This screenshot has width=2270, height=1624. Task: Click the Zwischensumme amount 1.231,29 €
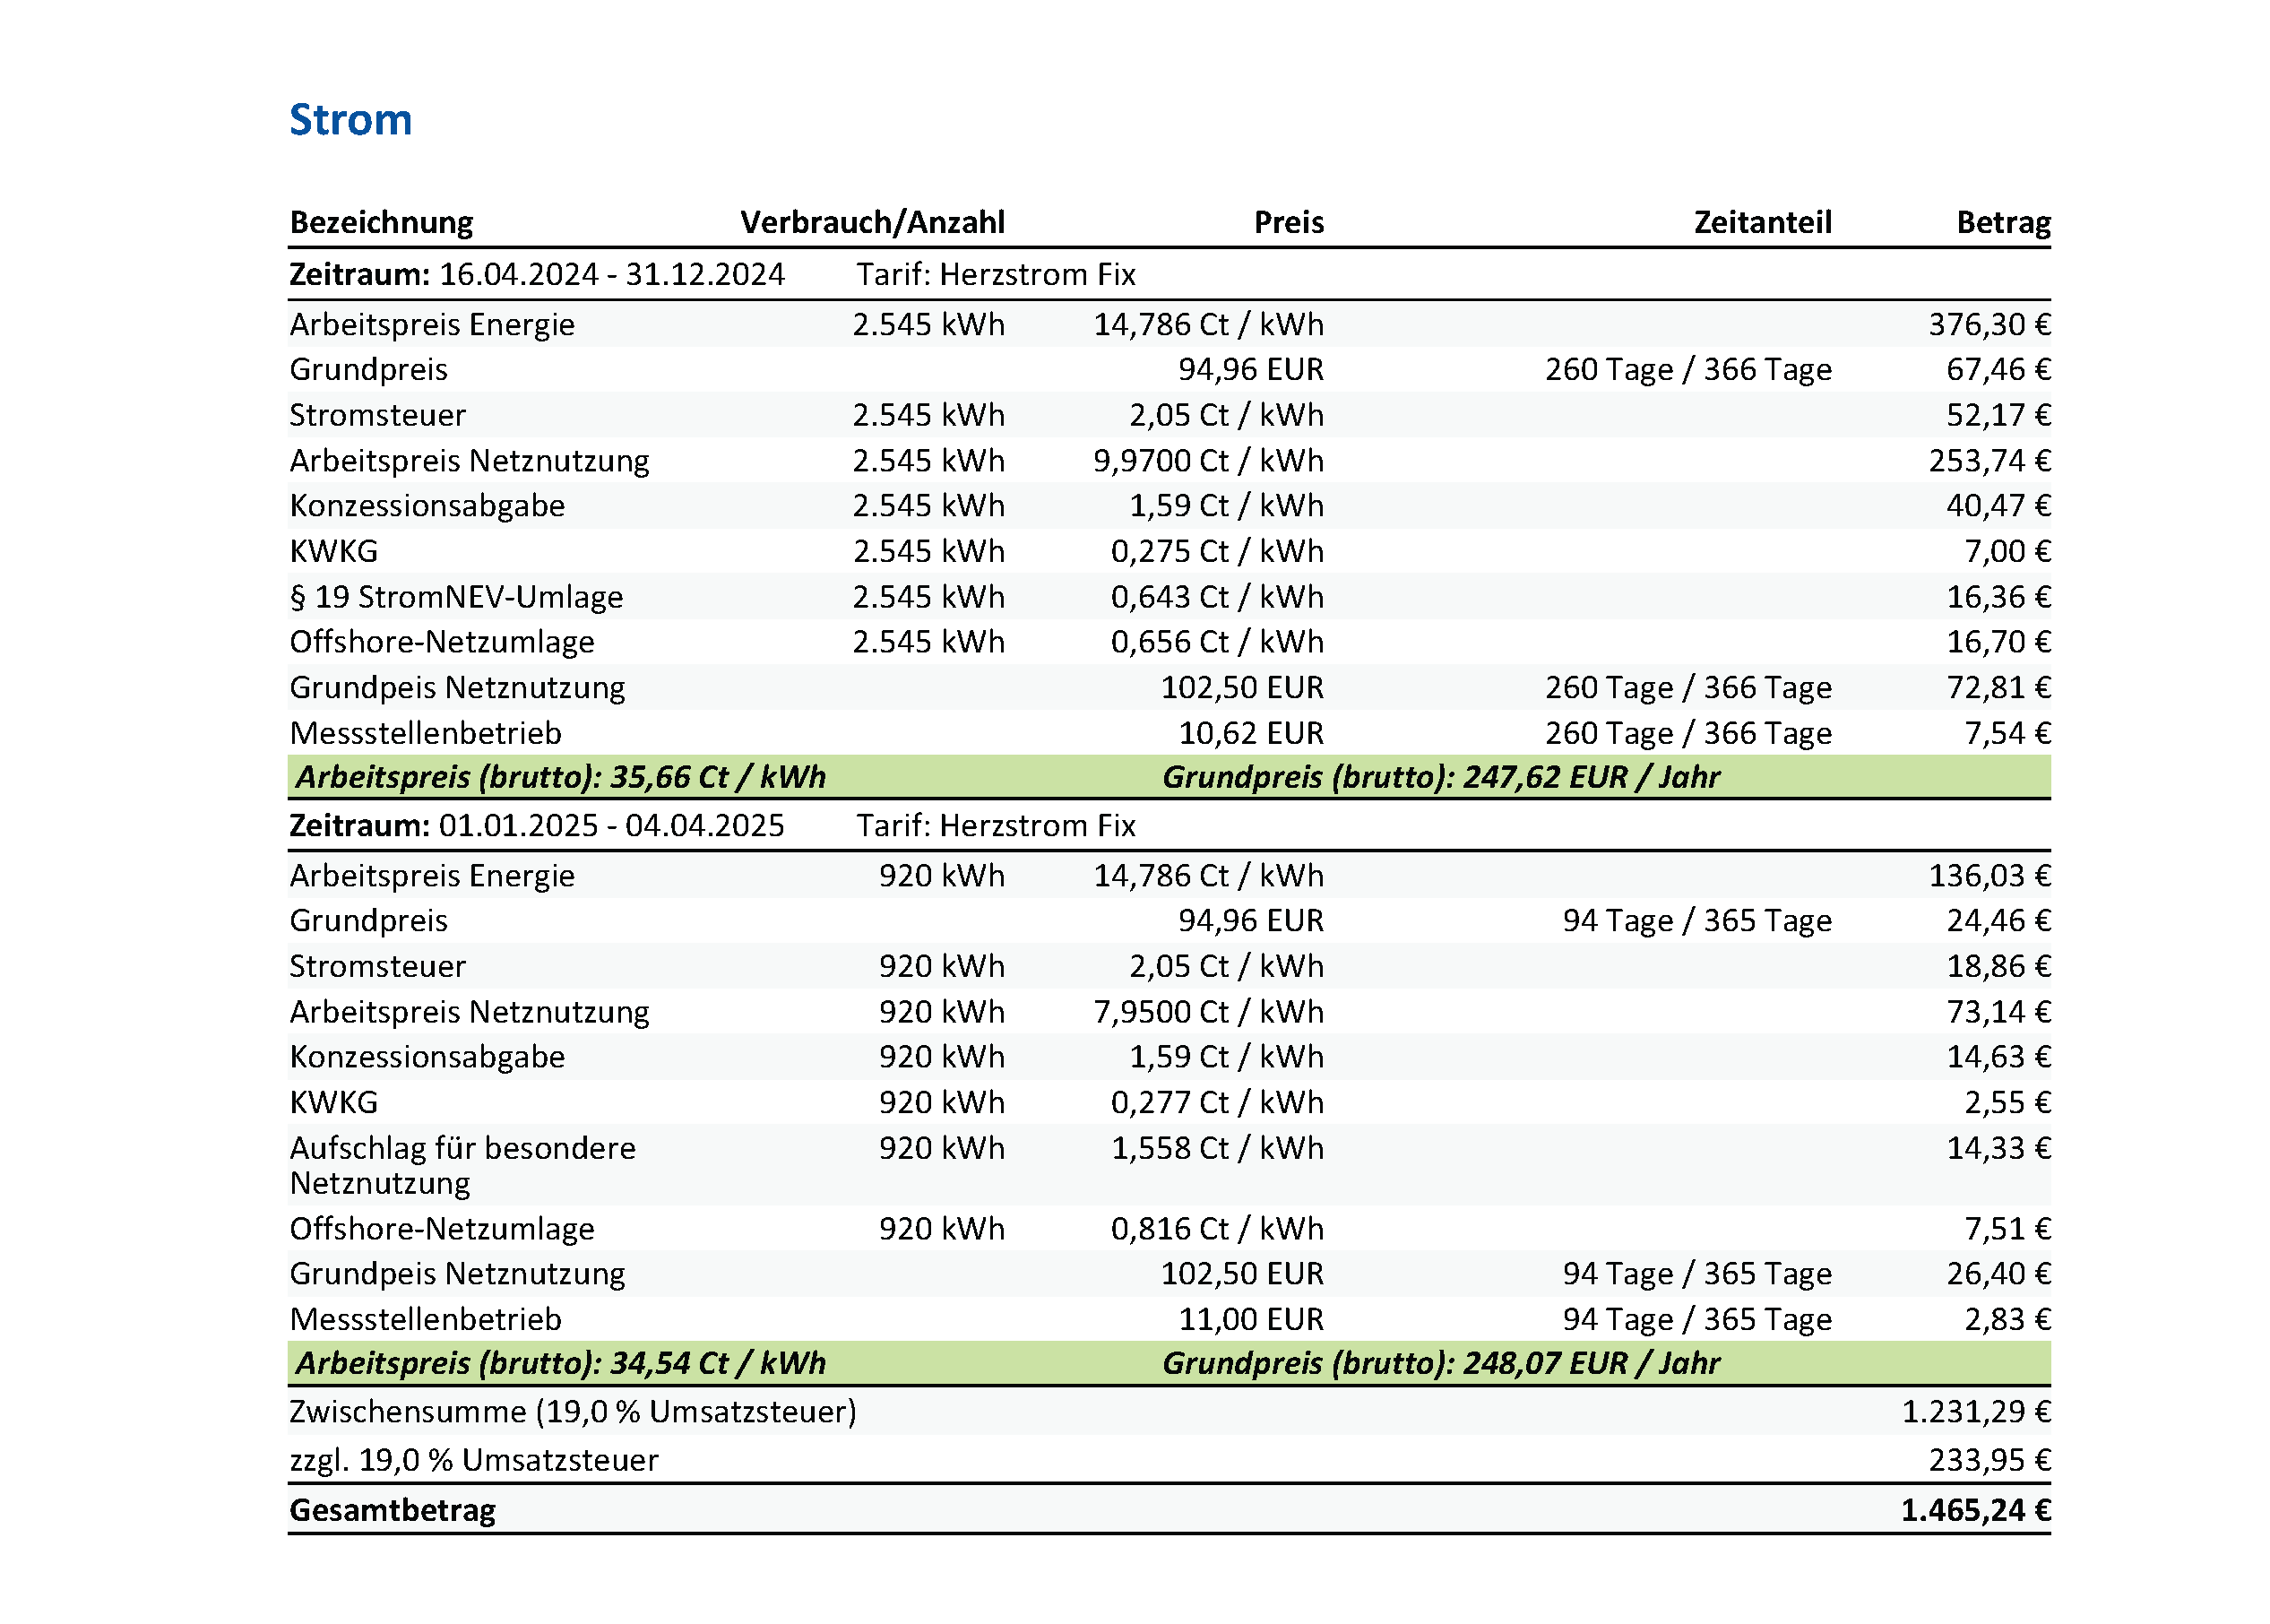(1975, 1412)
